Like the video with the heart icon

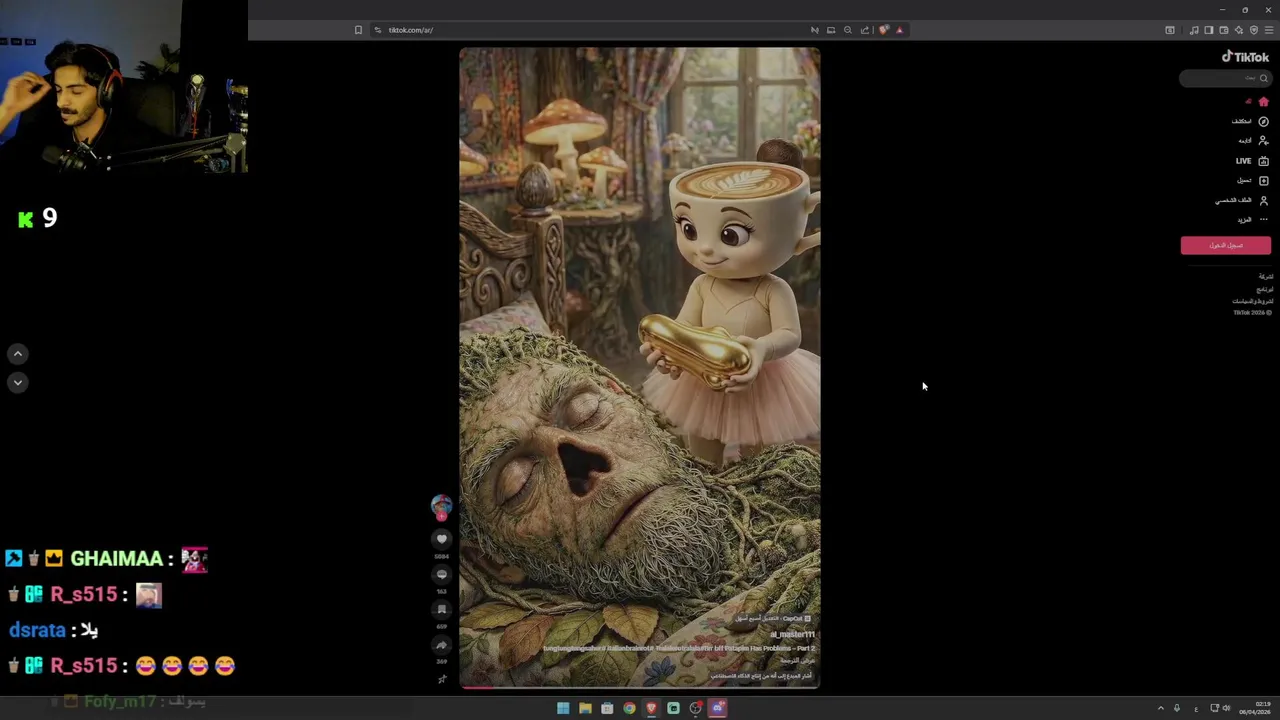coord(442,539)
